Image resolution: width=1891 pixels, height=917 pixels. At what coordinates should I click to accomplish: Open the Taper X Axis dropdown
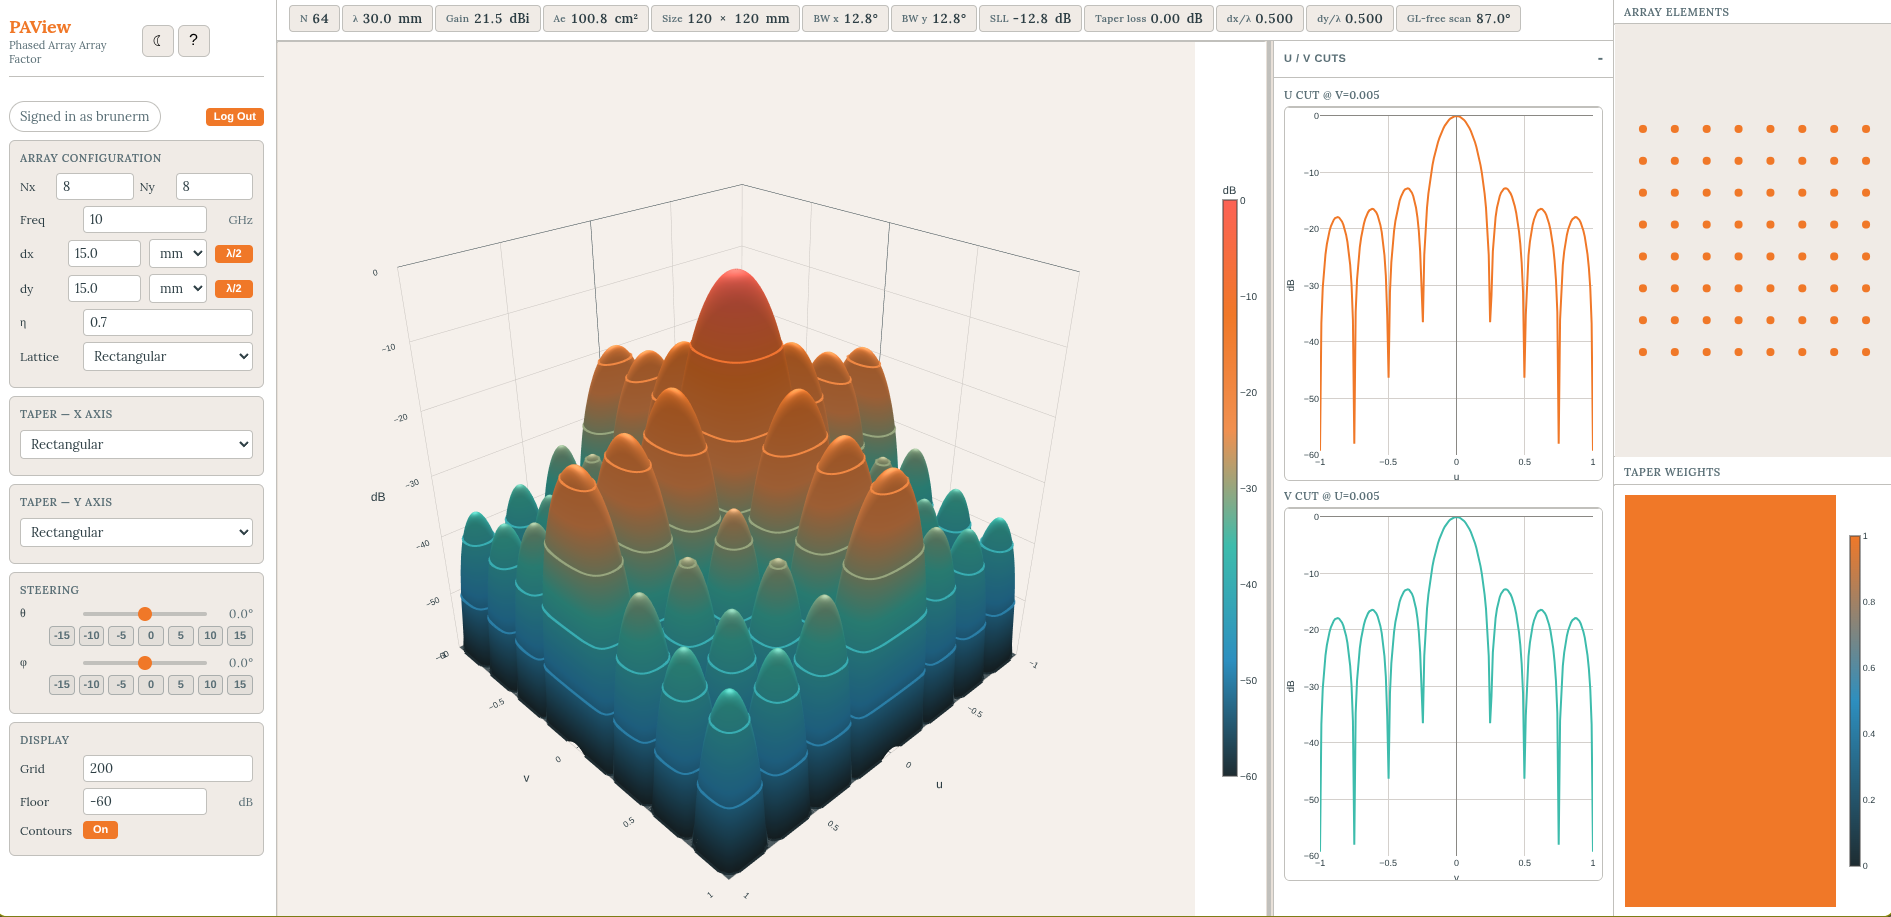(x=136, y=445)
